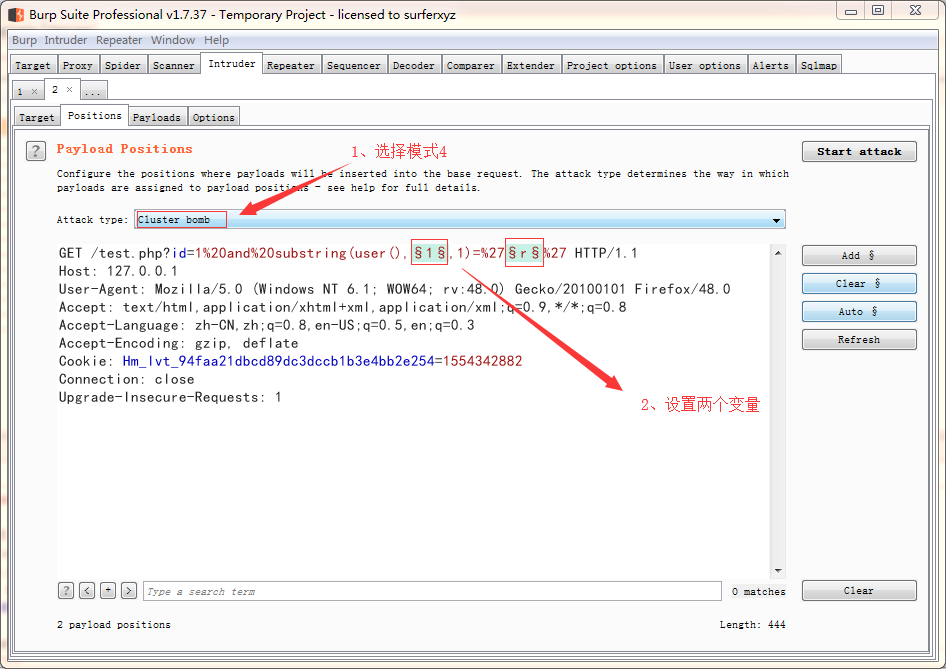
Task: Click the Upgrade-Insecure-Requests: 1 line
Action: coord(170,398)
